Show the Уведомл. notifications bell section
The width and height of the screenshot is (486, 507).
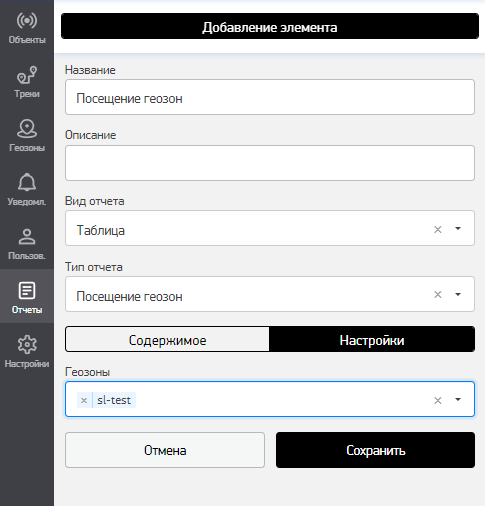pos(27,189)
